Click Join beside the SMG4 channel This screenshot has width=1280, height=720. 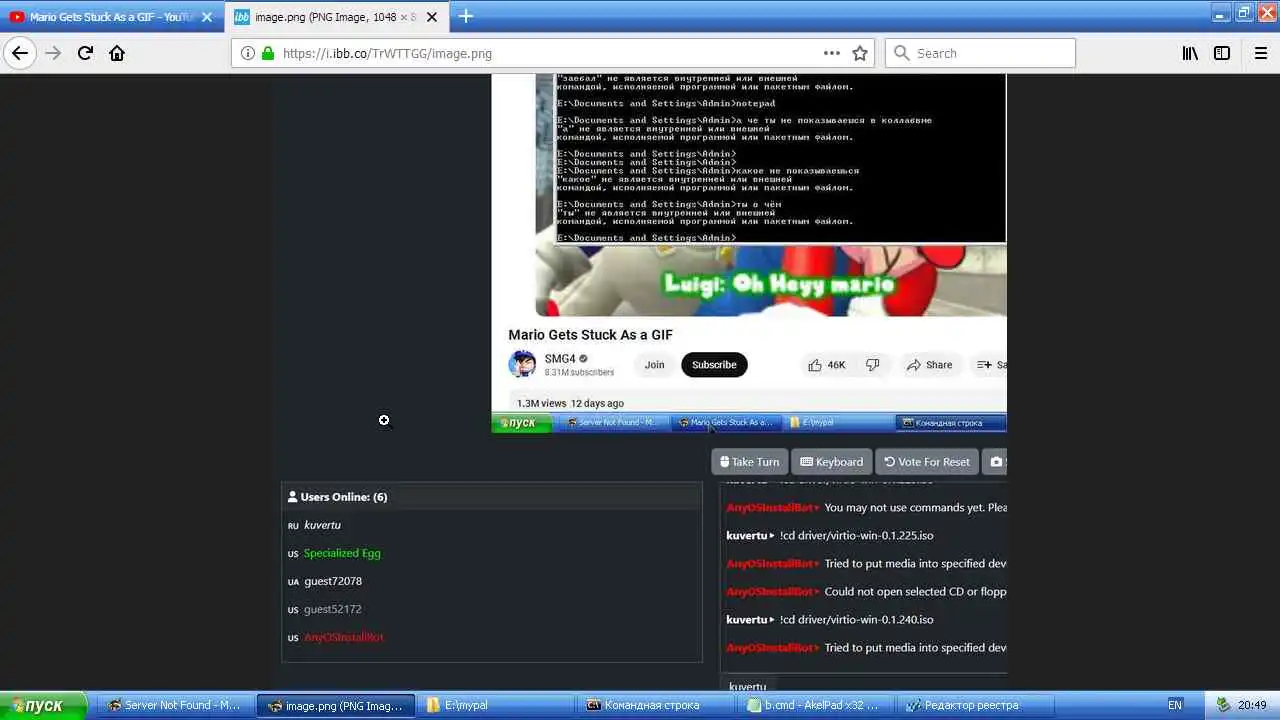(x=654, y=365)
